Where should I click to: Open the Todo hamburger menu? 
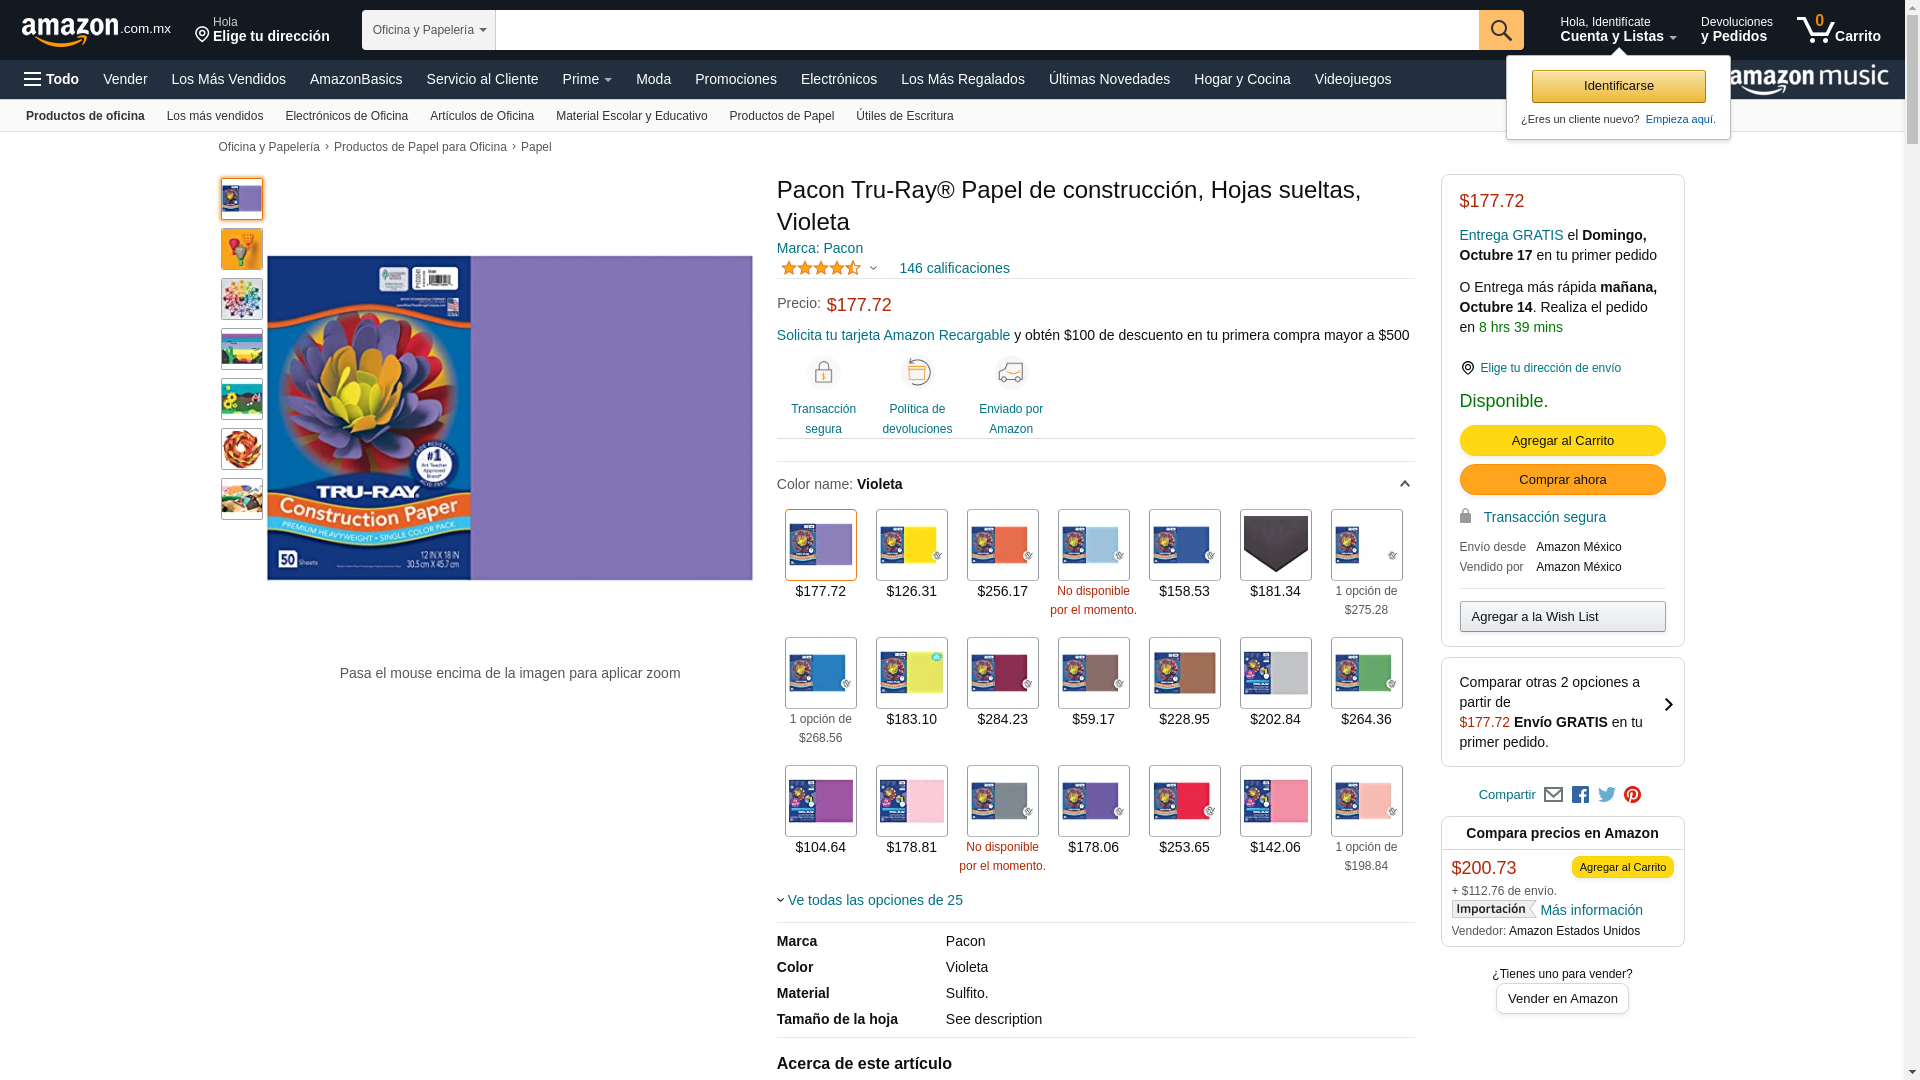(x=52, y=79)
